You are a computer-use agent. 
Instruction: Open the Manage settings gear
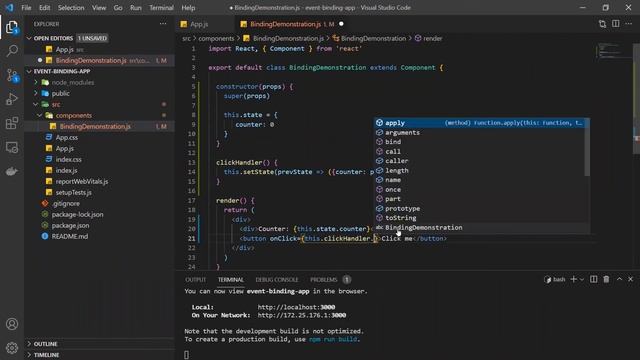(x=12, y=348)
